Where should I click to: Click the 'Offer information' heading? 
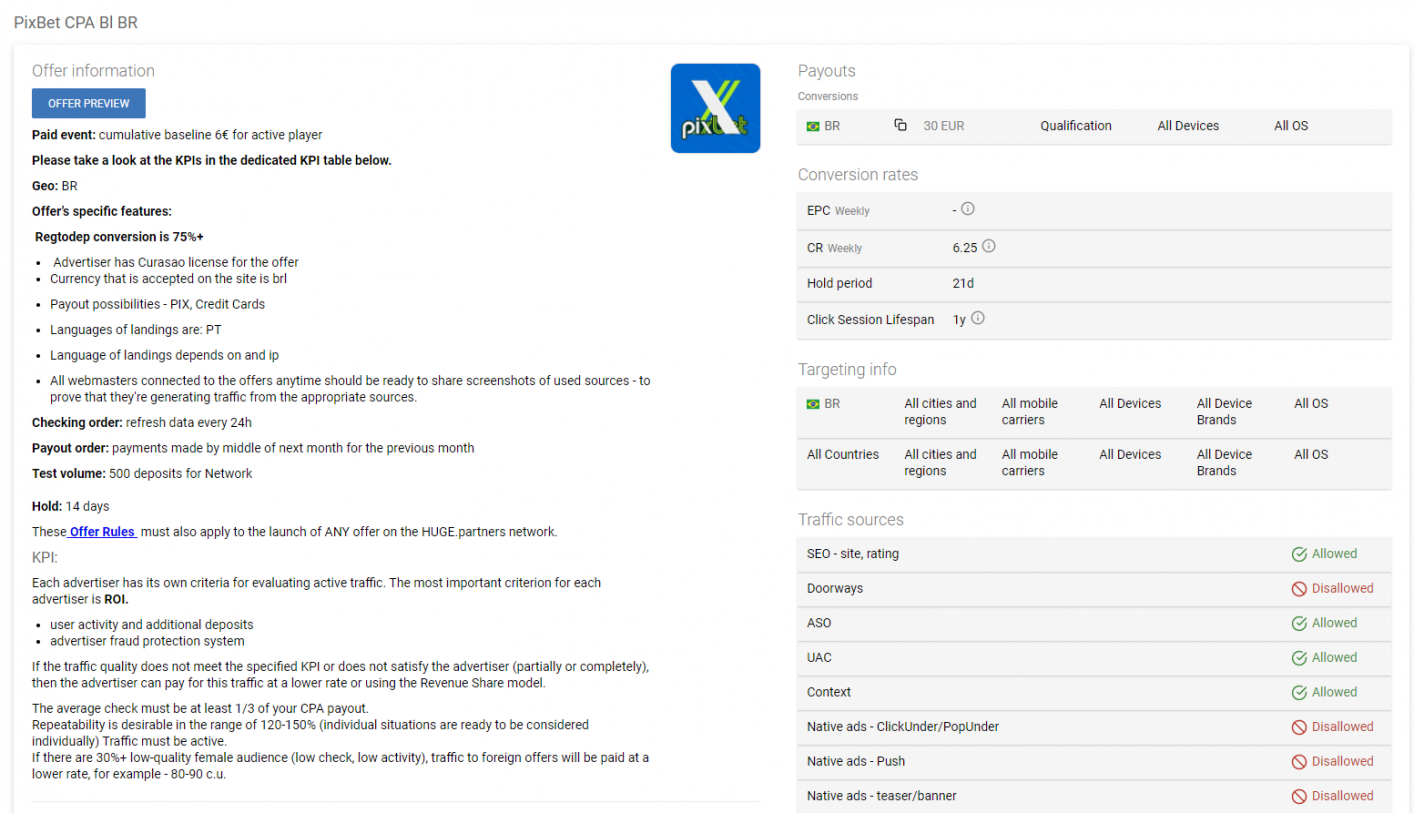pos(93,71)
